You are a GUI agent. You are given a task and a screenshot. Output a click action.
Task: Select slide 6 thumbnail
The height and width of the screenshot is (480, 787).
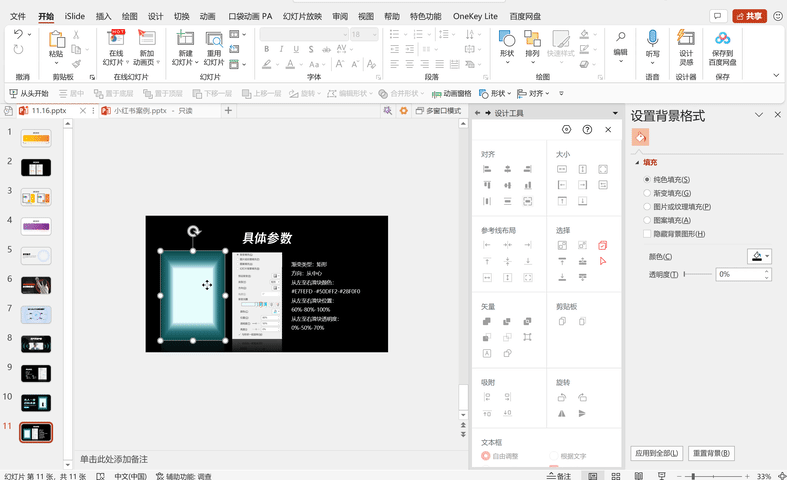coord(36,285)
